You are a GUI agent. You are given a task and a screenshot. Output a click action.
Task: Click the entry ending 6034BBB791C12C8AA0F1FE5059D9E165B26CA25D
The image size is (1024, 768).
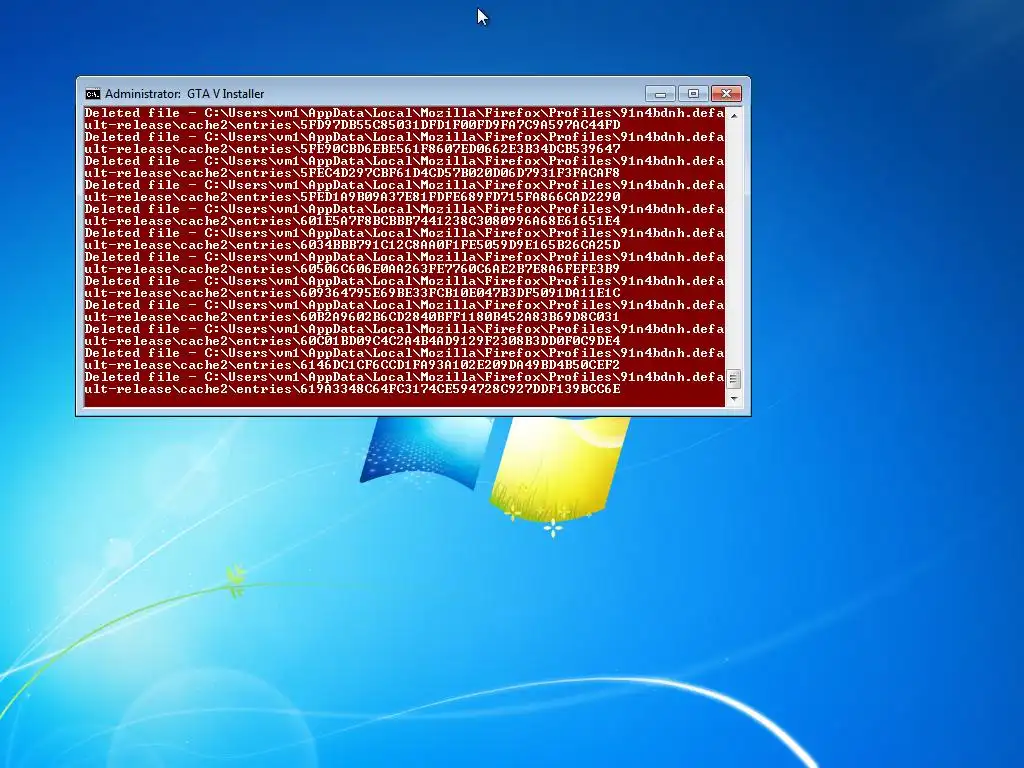point(404,239)
